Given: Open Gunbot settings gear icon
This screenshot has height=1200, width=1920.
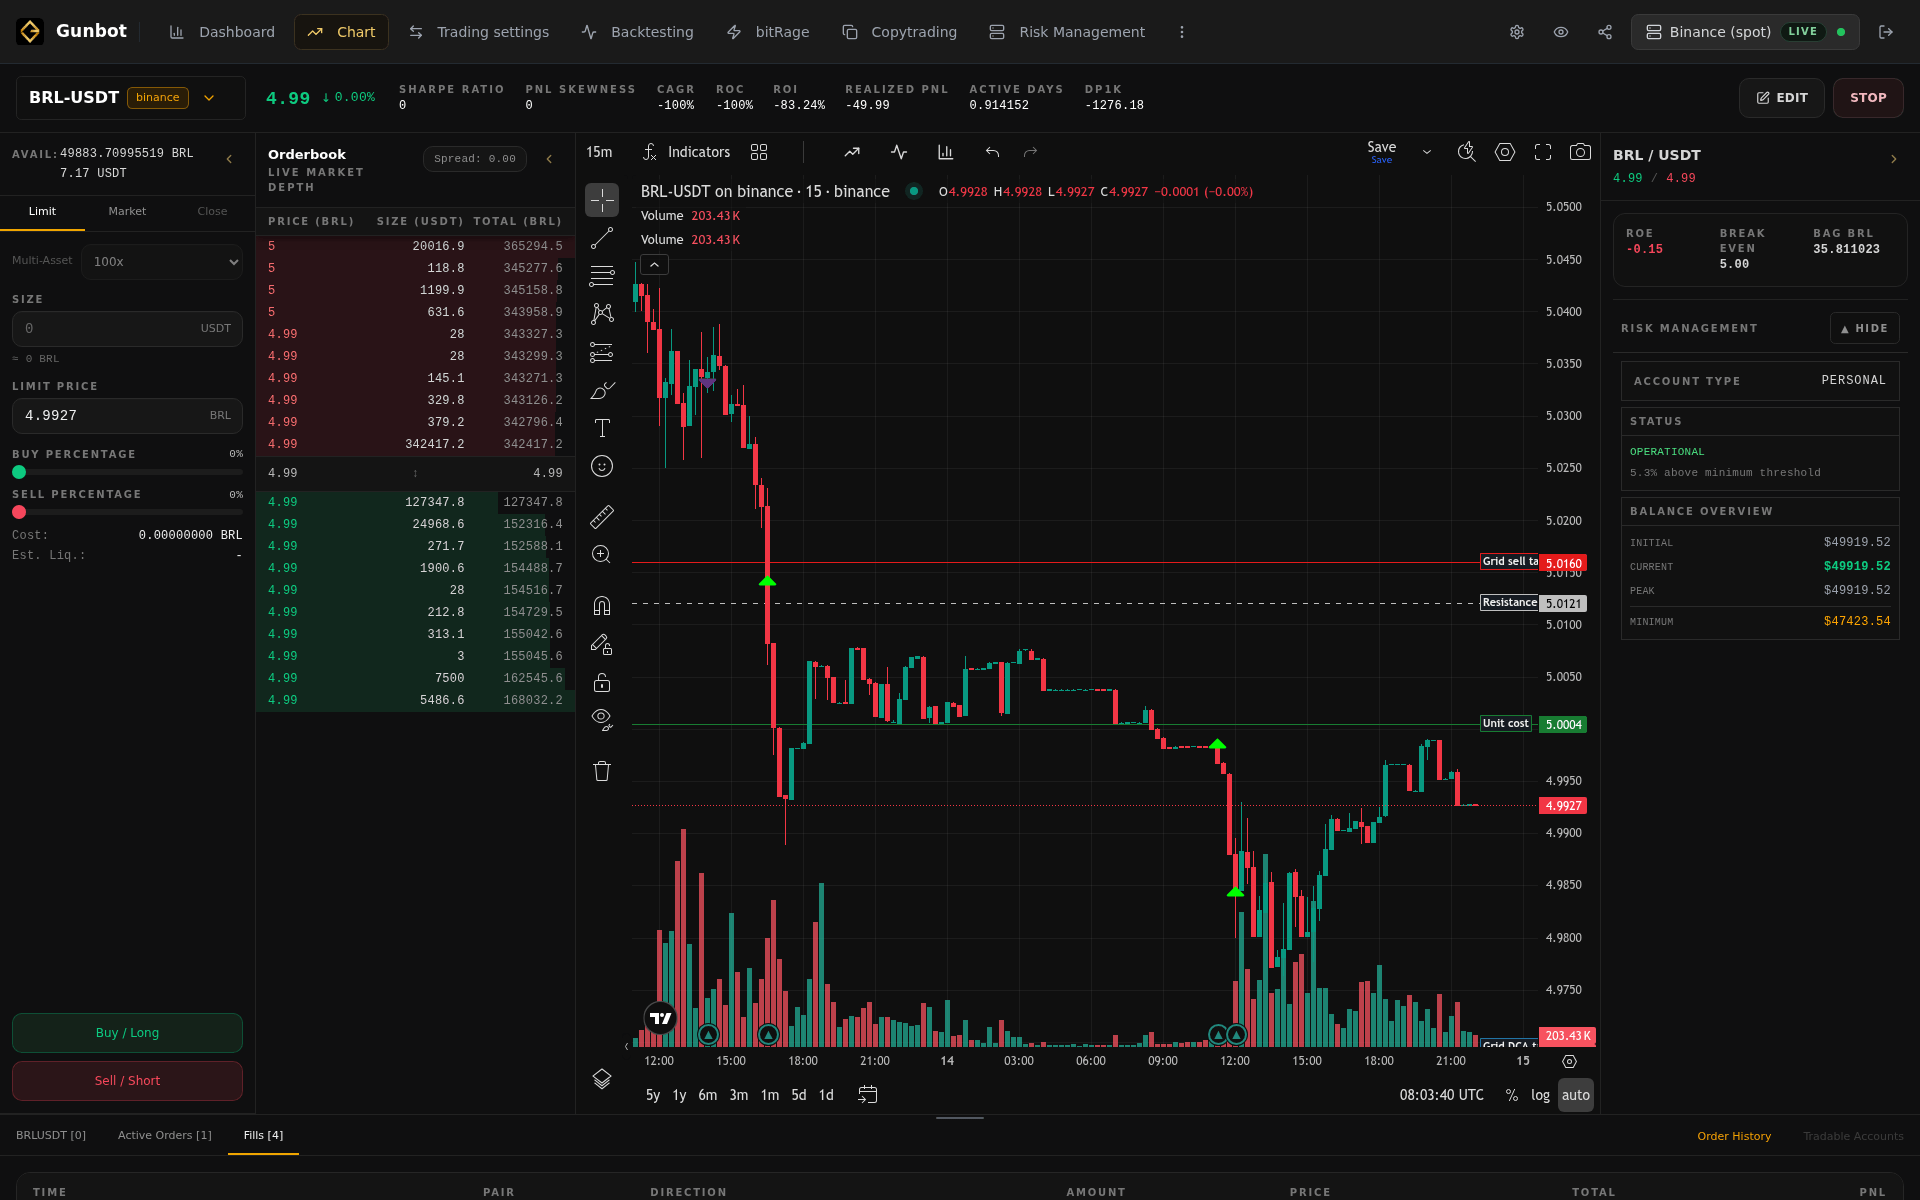Looking at the screenshot, I should [1517, 32].
